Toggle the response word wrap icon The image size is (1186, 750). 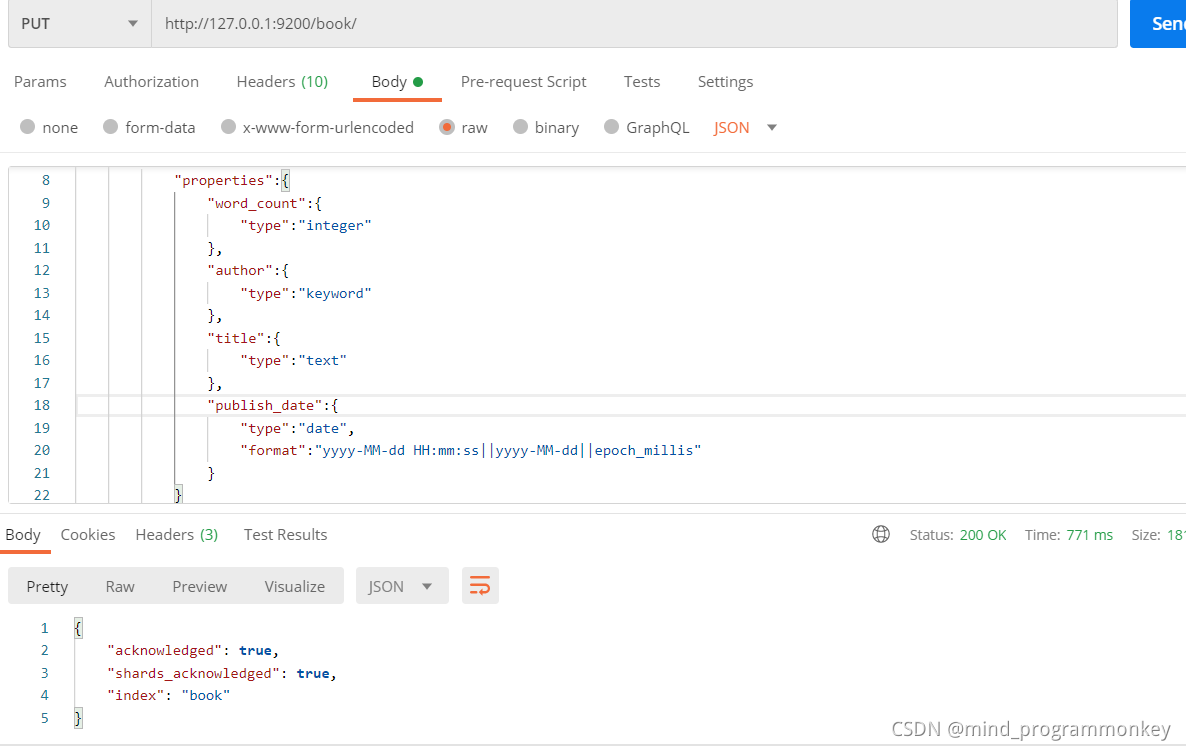(480, 586)
